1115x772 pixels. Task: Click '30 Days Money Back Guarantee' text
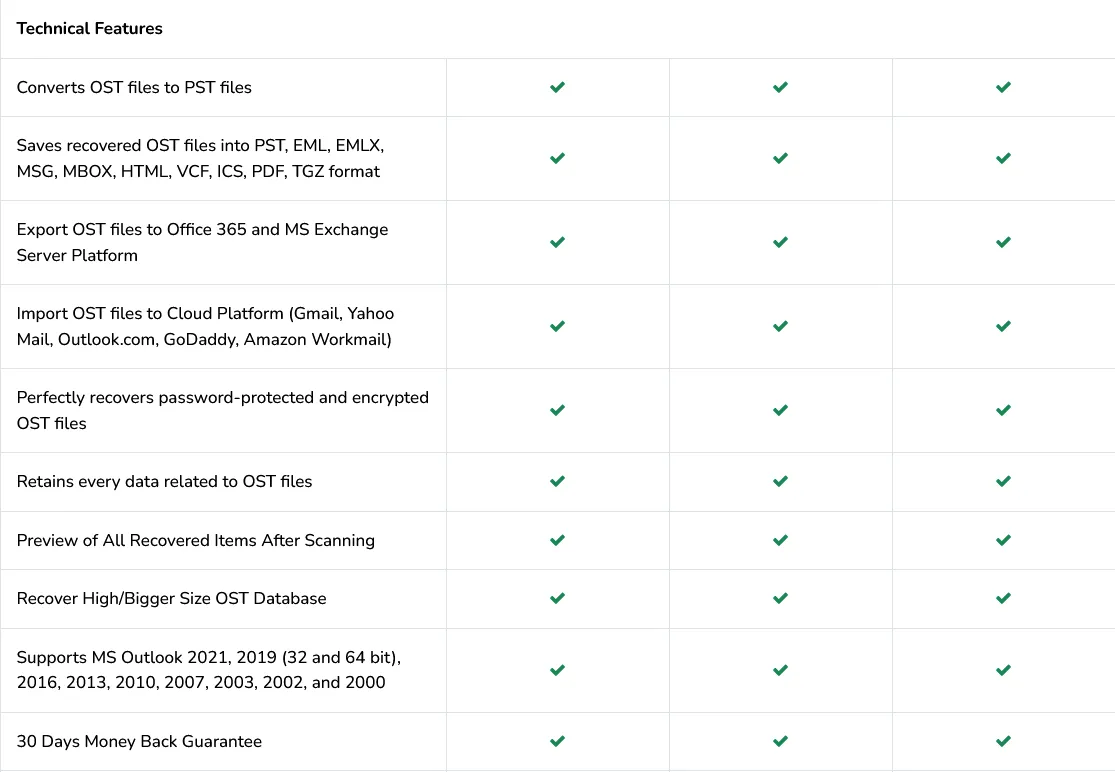point(139,741)
